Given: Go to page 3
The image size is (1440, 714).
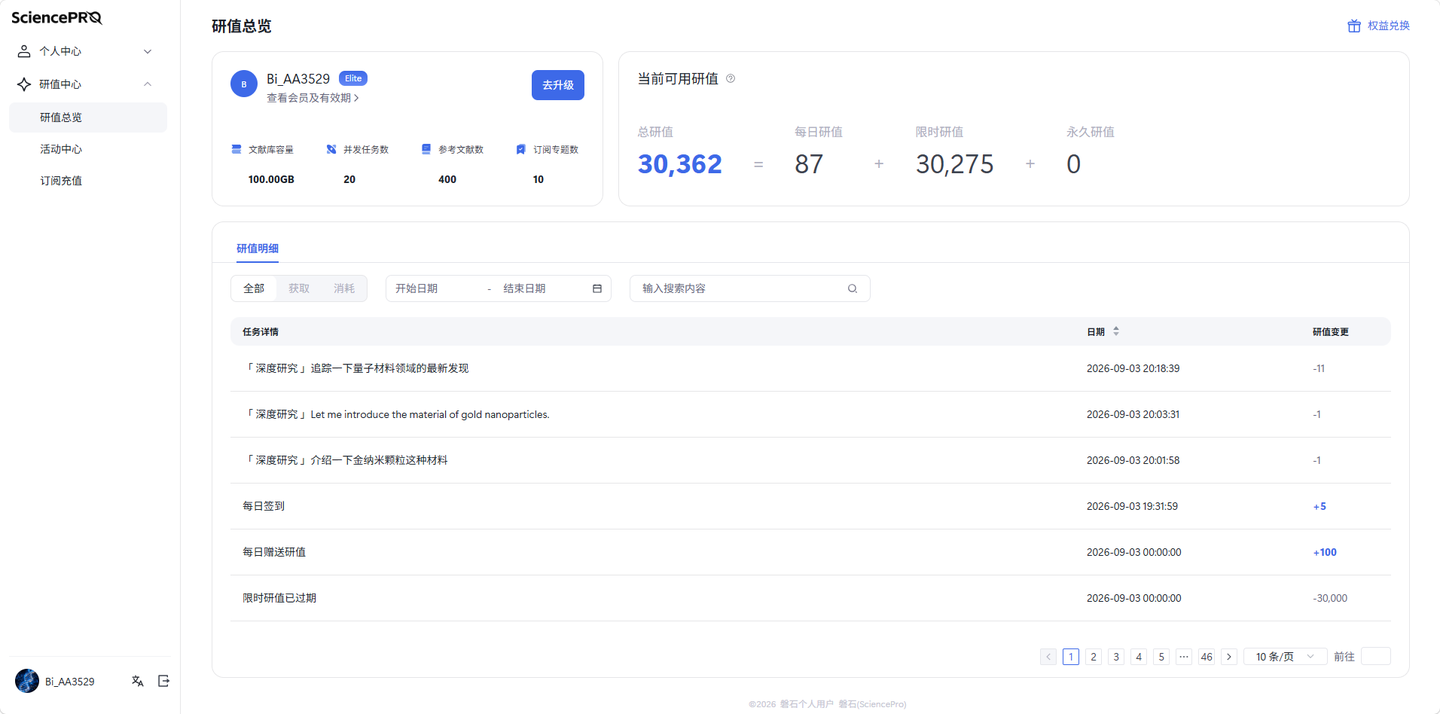Looking at the screenshot, I should click(x=1116, y=657).
